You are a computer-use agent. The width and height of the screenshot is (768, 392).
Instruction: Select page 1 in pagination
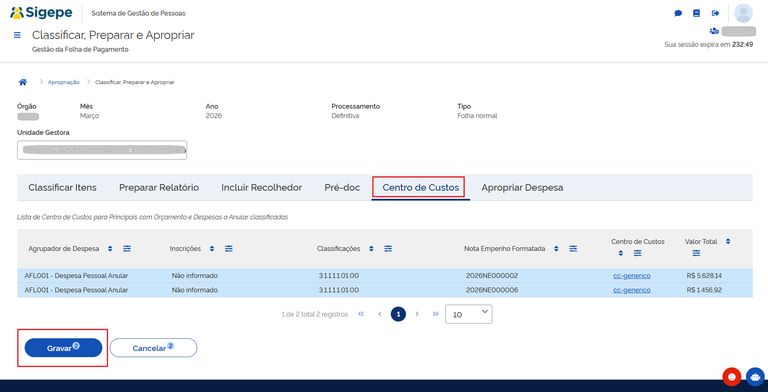[398, 314]
